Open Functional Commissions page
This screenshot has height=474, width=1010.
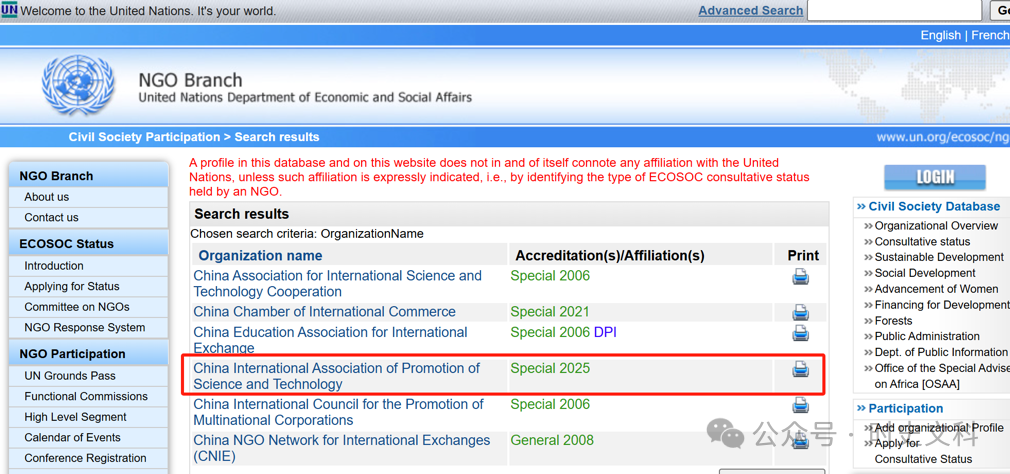tap(86, 397)
